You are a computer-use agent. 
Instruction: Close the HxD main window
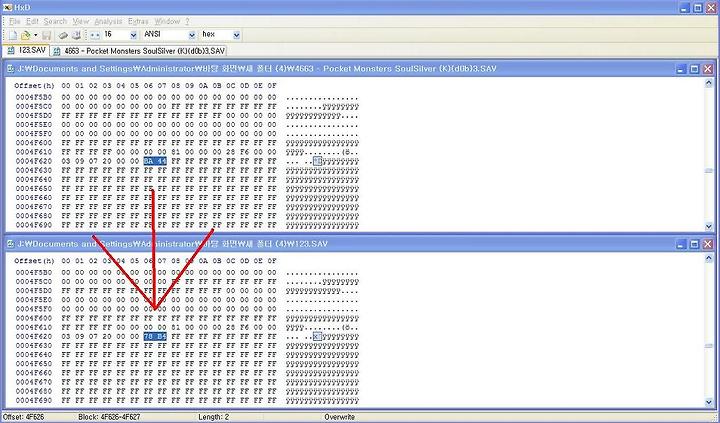click(x=710, y=7)
